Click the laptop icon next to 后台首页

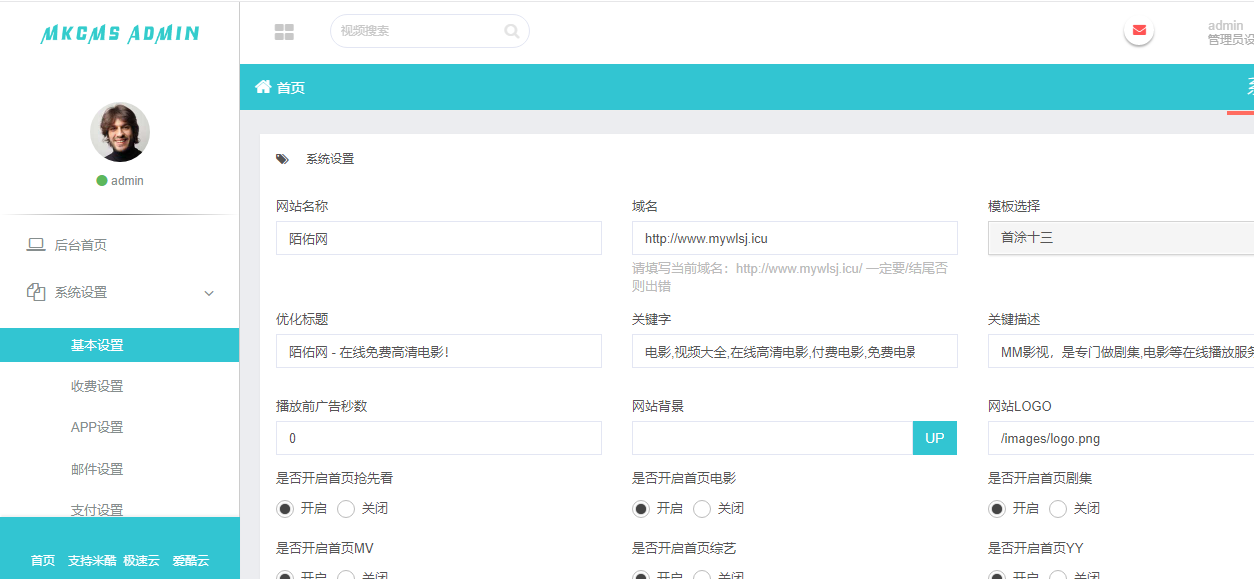coord(36,245)
